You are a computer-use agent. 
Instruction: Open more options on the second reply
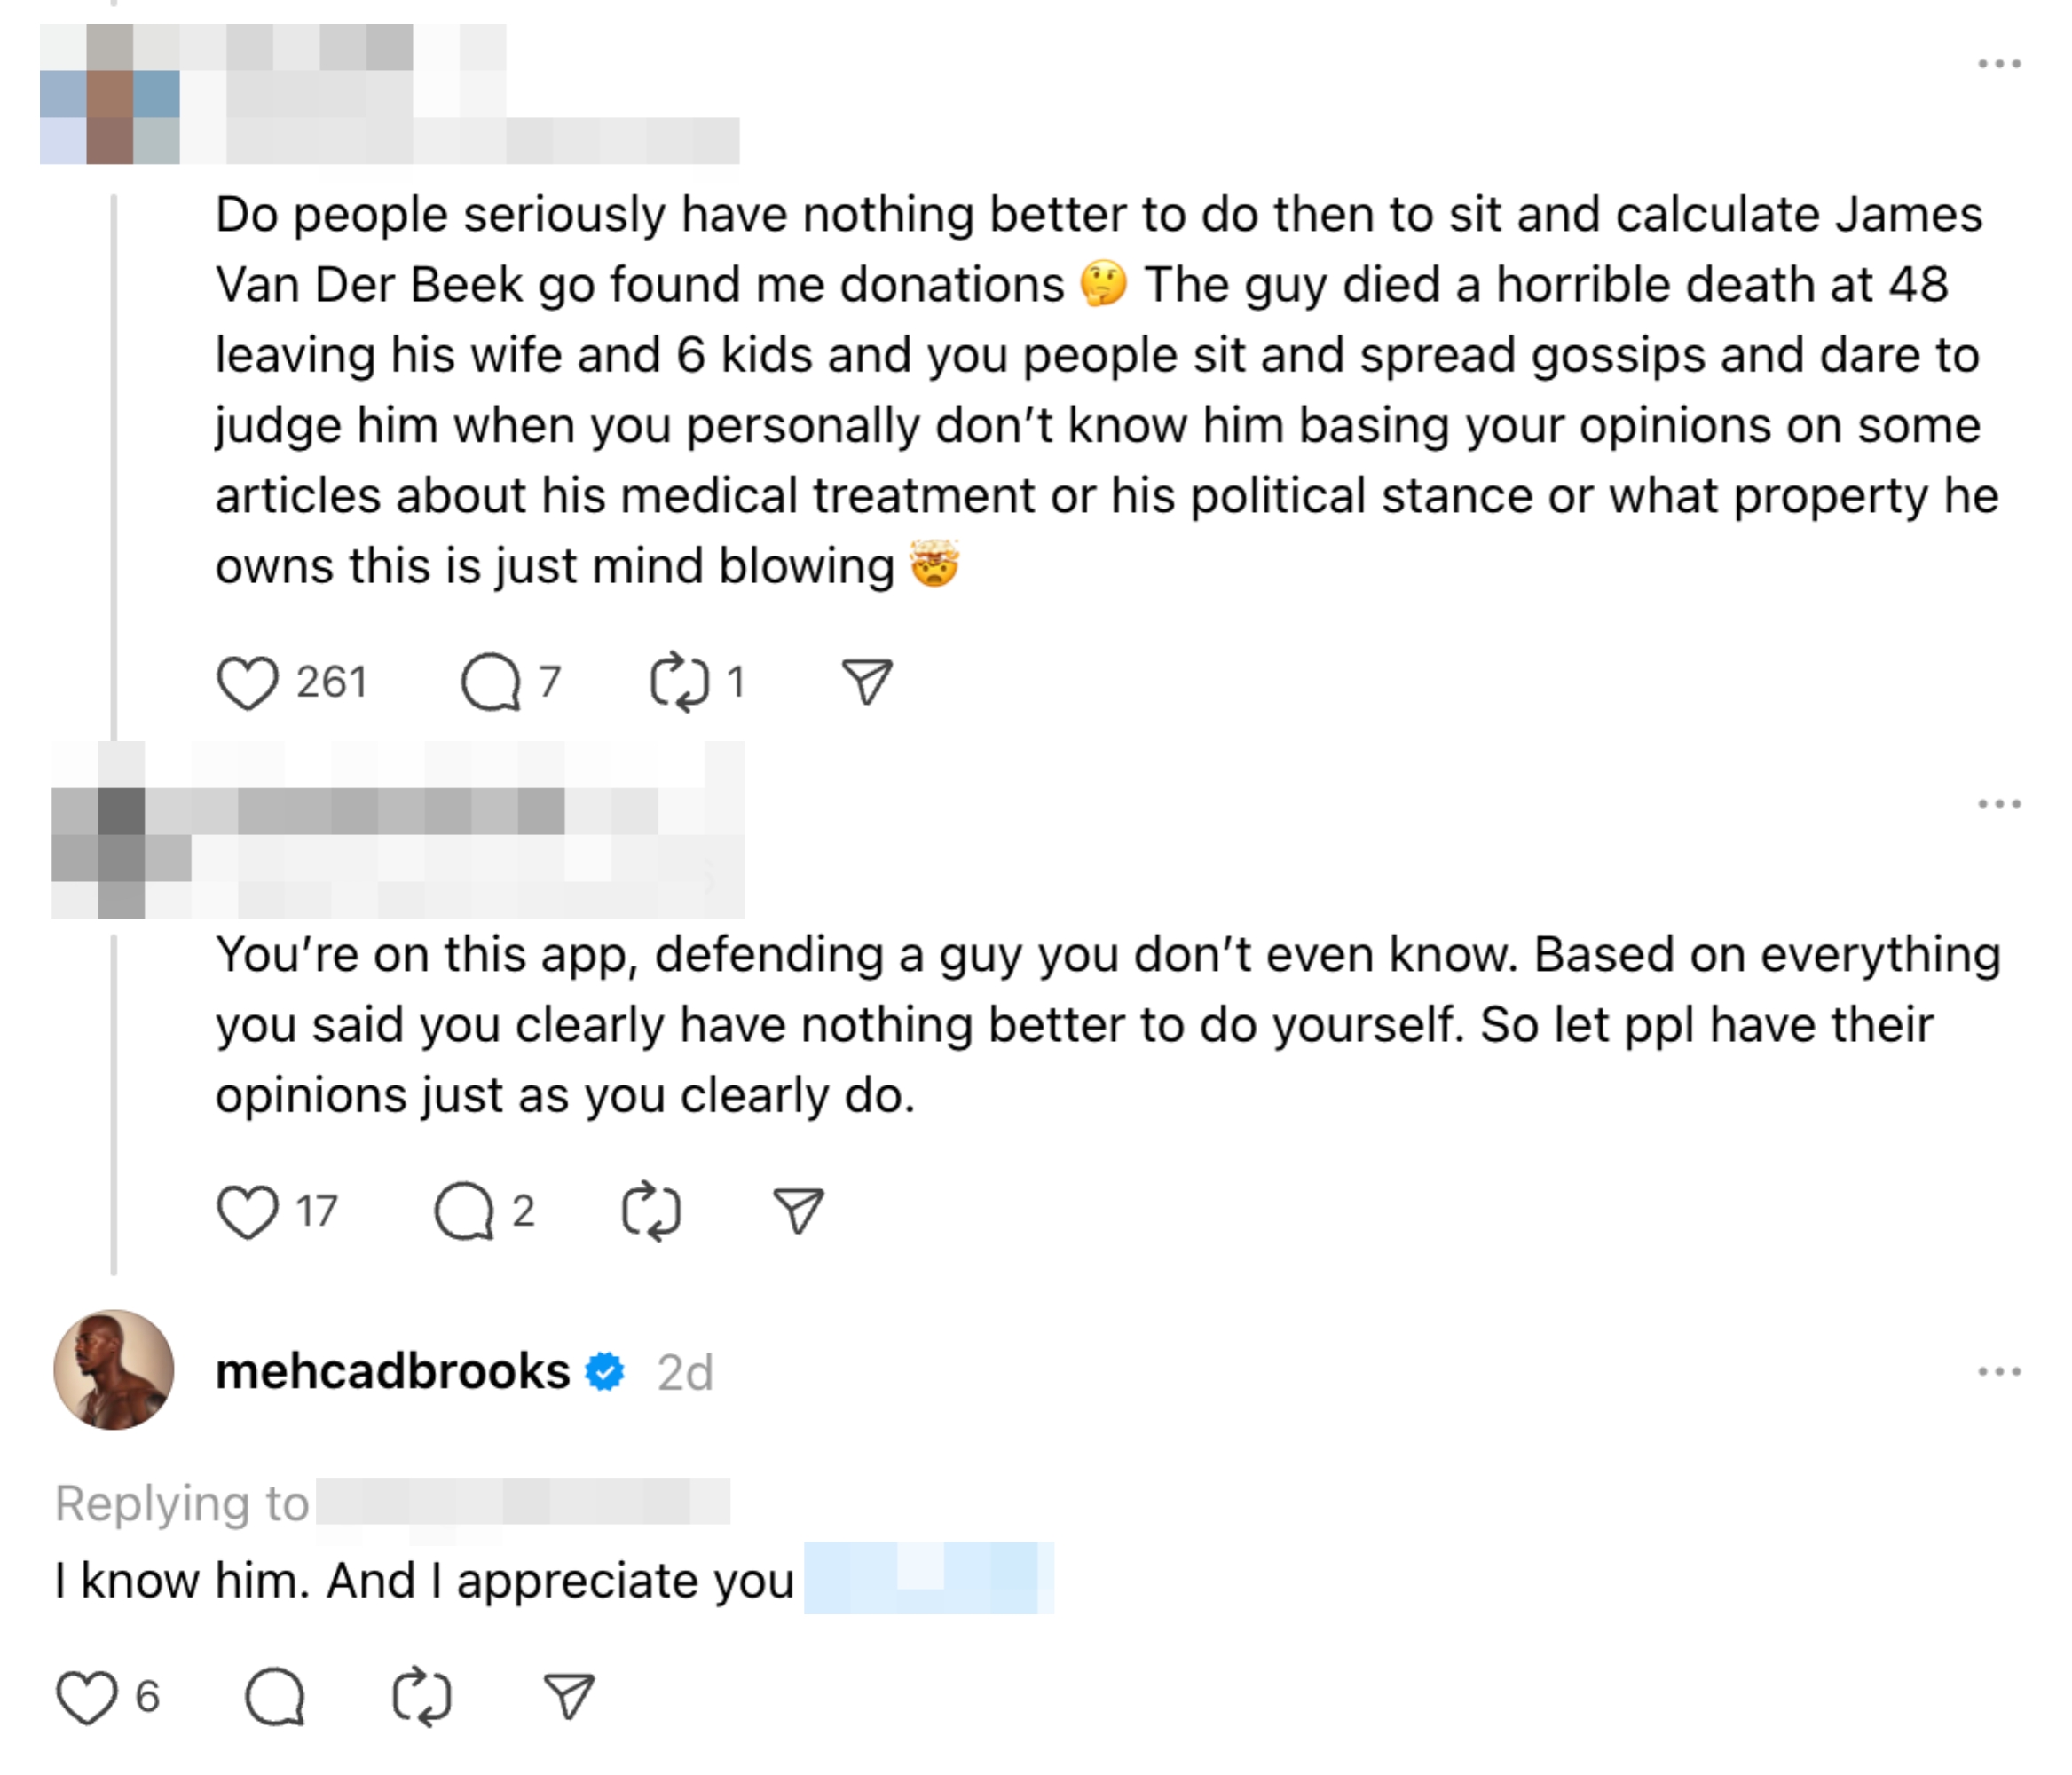click(1999, 804)
